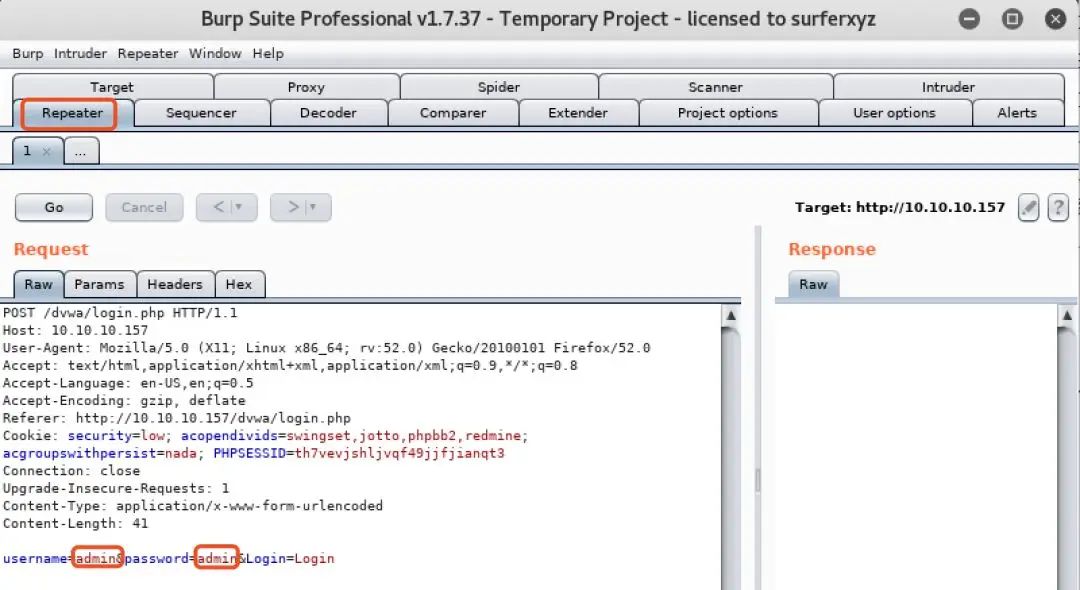Image resolution: width=1080 pixels, height=590 pixels.
Task: Switch to the Decoder tab
Action: (x=328, y=113)
